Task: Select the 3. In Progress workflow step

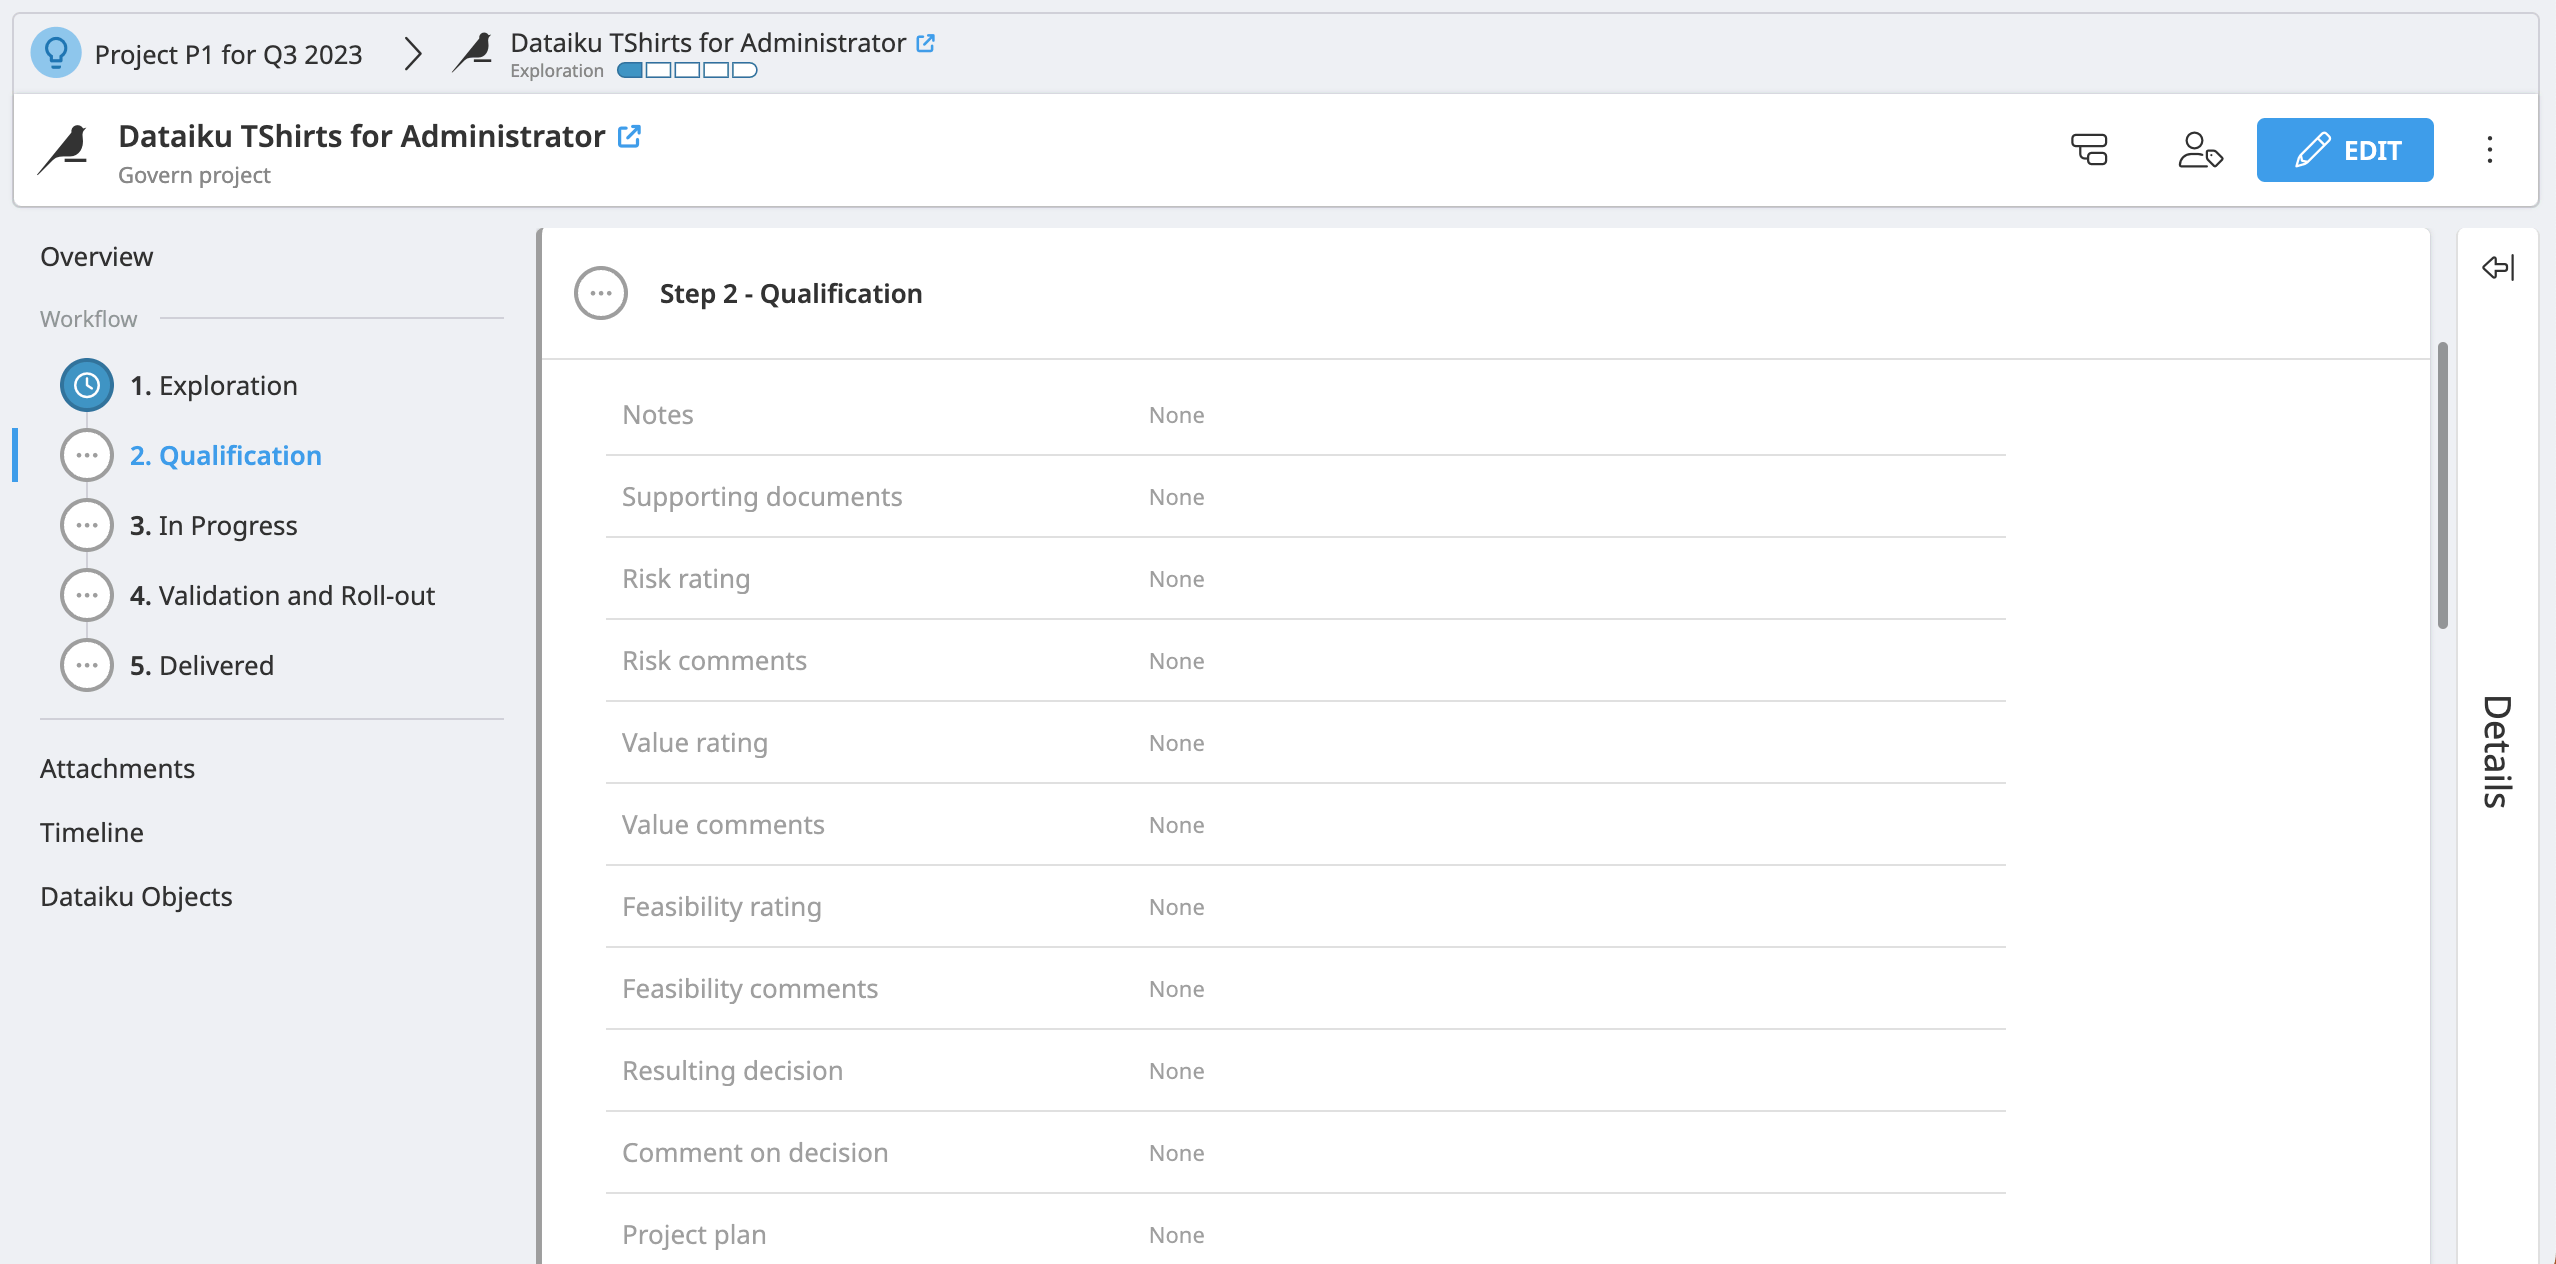Action: click(x=213, y=525)
